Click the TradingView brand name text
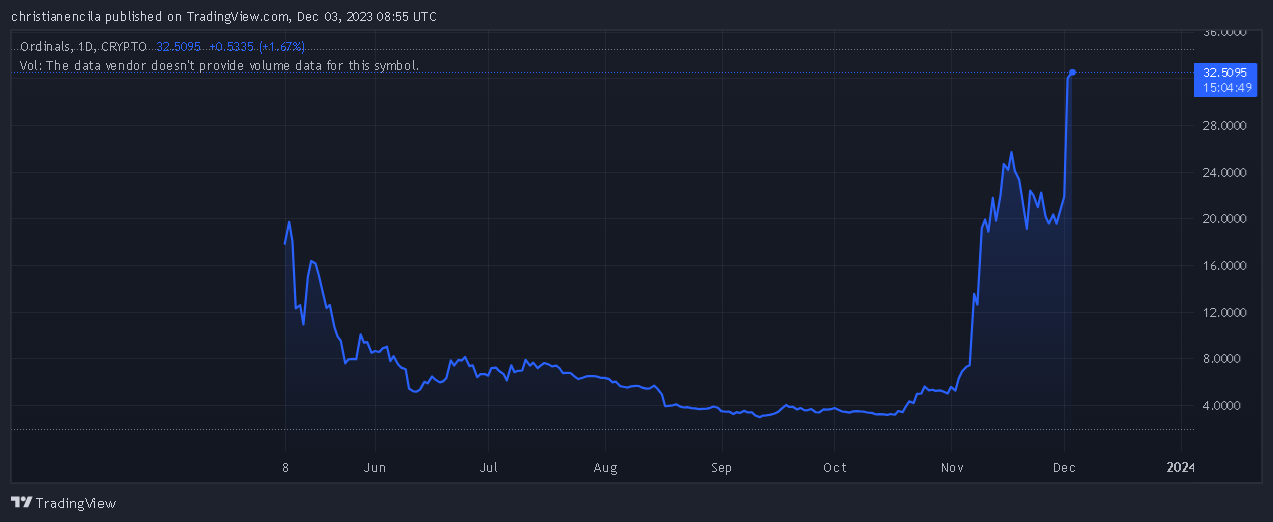This screenshot has height=522, width=1273. click(77, 503)
